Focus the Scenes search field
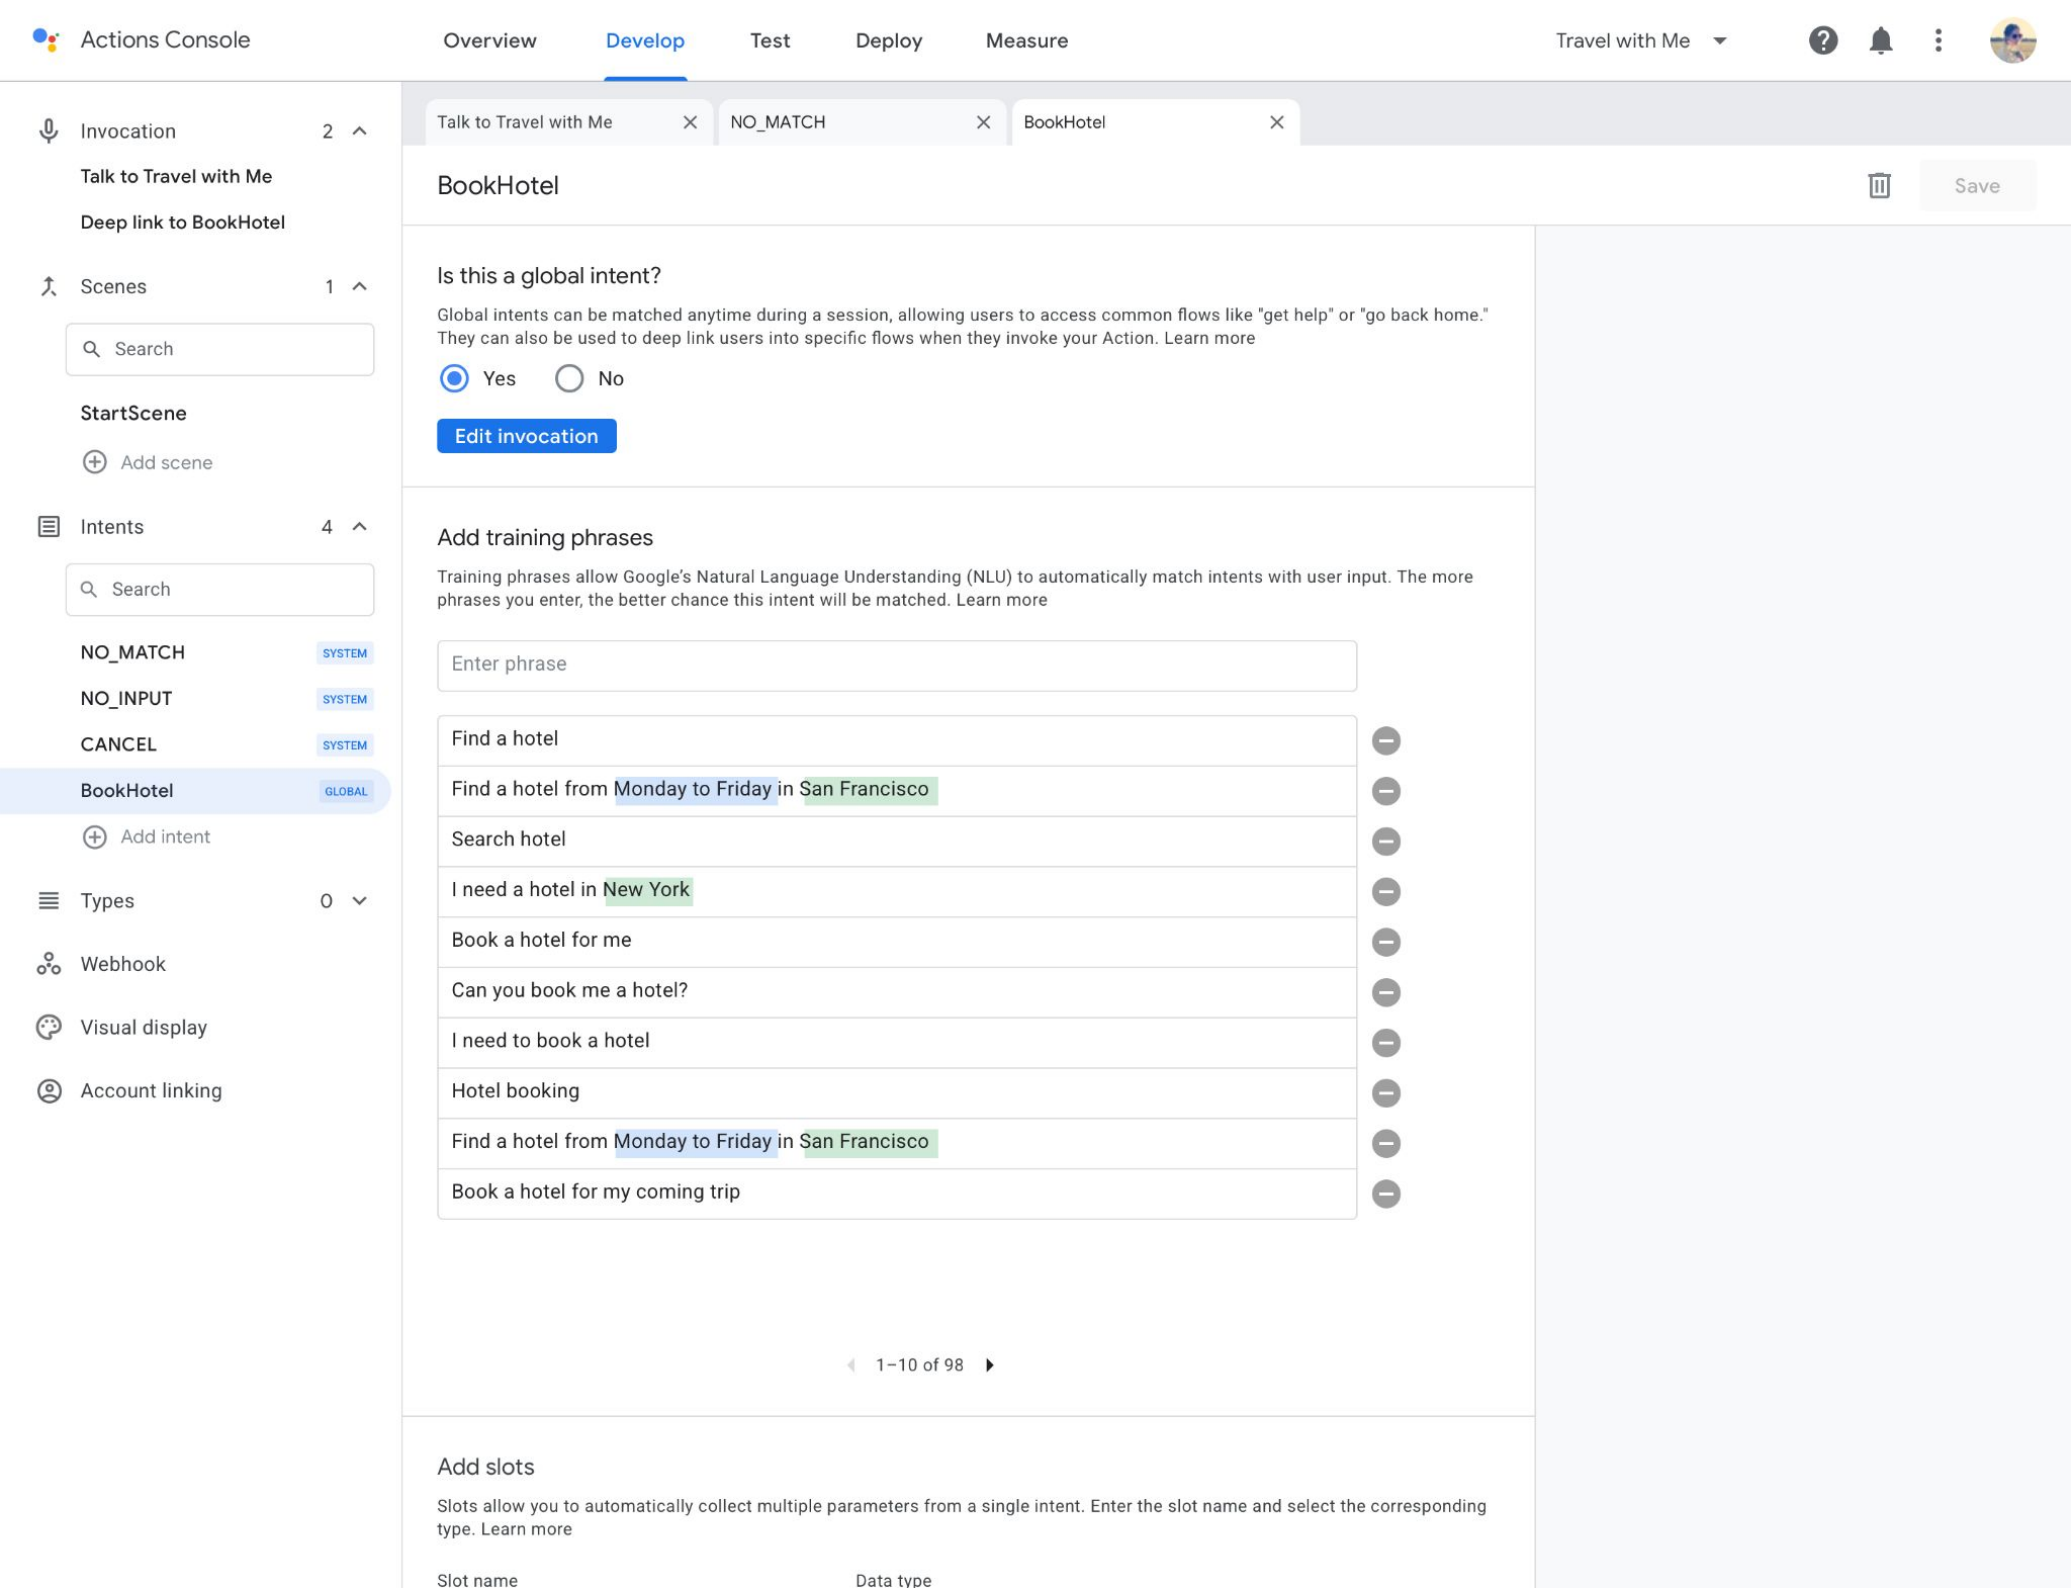2071x1588 pixels. 220,349
